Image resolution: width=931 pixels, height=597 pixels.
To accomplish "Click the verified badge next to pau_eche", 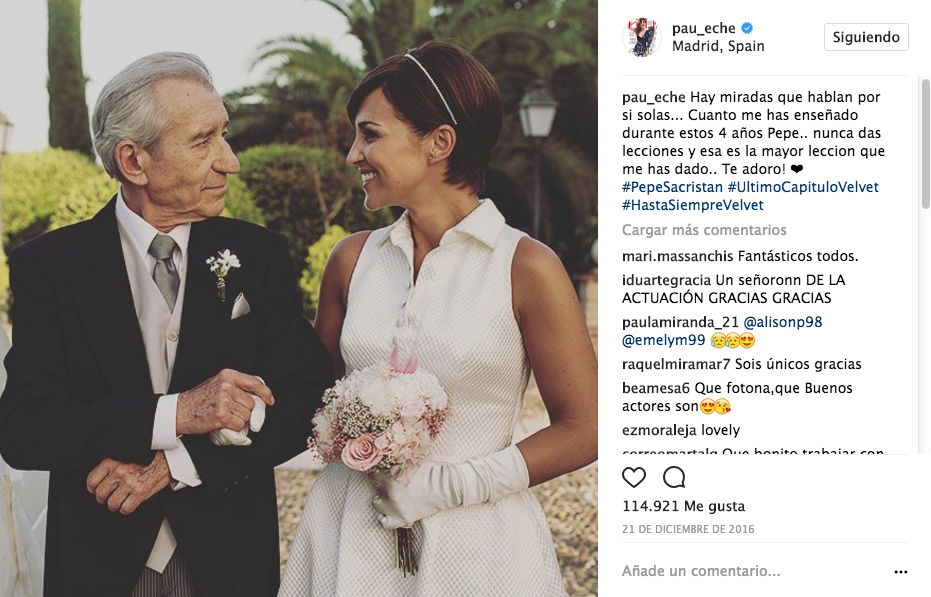I will (748, 28).
